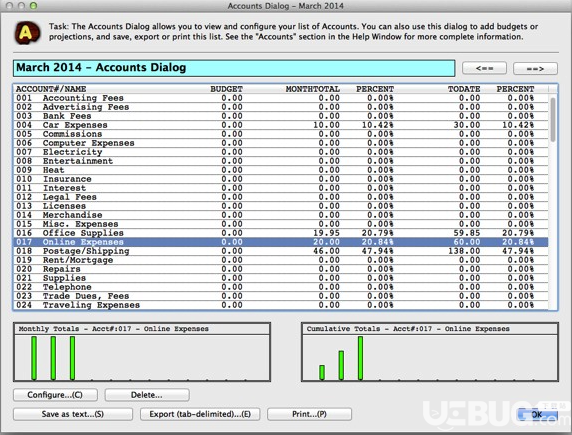The height and width of the screenshot is (435, 572).
Task: Click Export (tab-delimited)...(E) button
Action: [200, 414]
